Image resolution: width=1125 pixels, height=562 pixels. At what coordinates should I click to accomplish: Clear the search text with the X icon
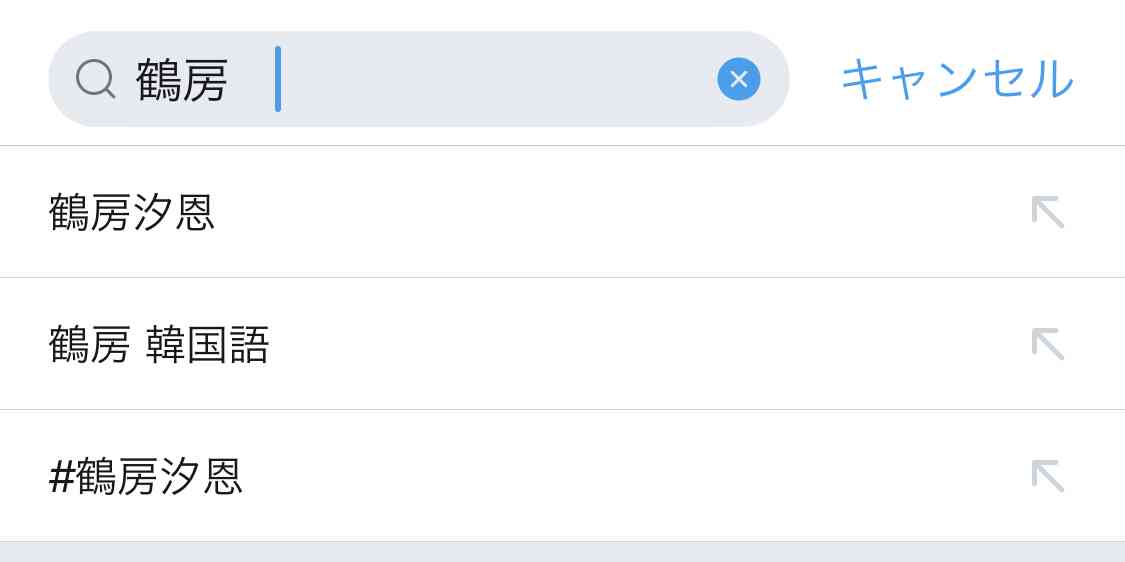coord(738,79)
